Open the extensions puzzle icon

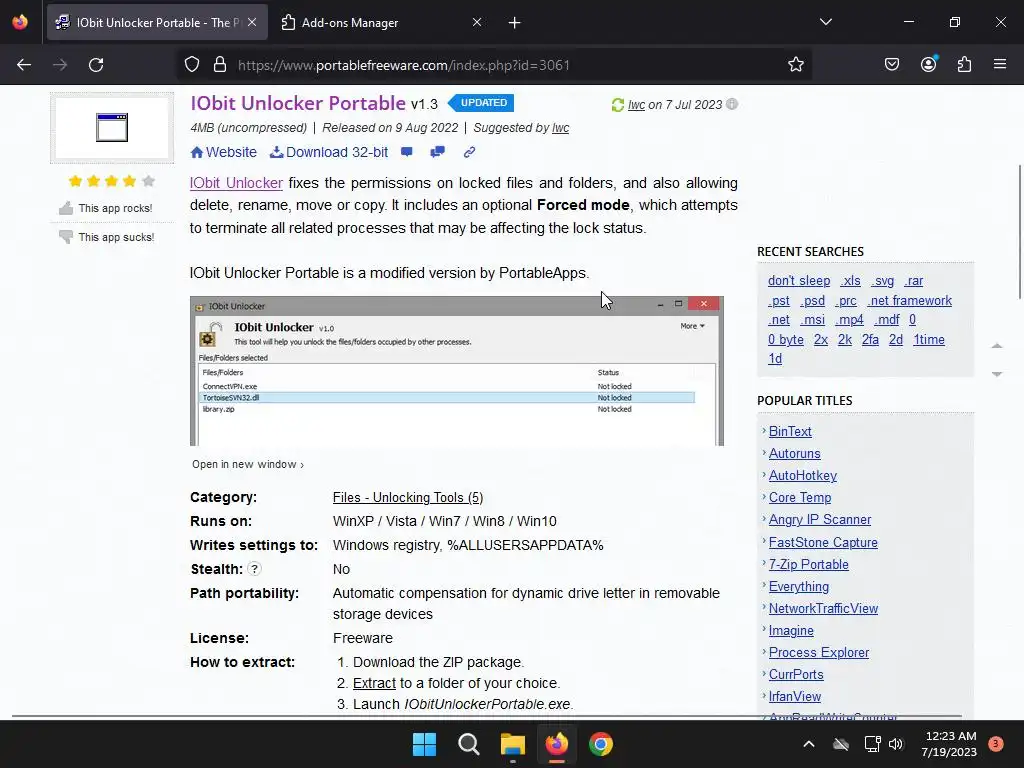[965, 65]
